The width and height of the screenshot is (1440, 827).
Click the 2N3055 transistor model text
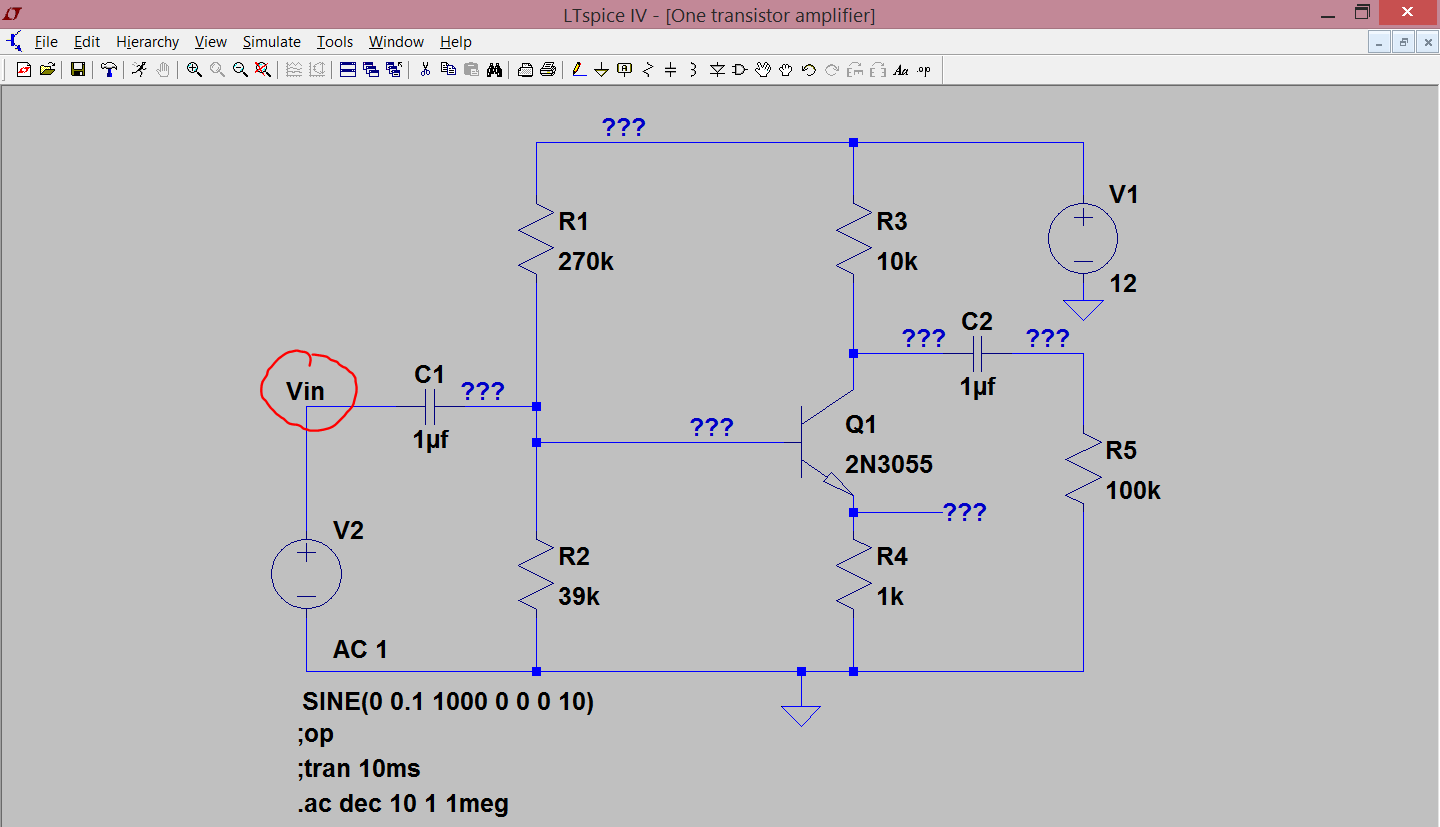coord(889,465)
